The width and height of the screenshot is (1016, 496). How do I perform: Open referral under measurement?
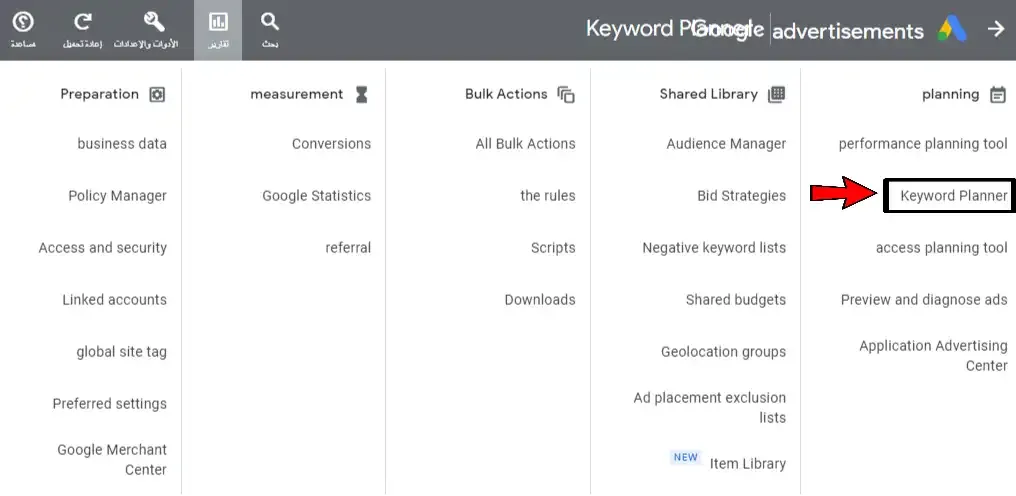pos(349,248)
